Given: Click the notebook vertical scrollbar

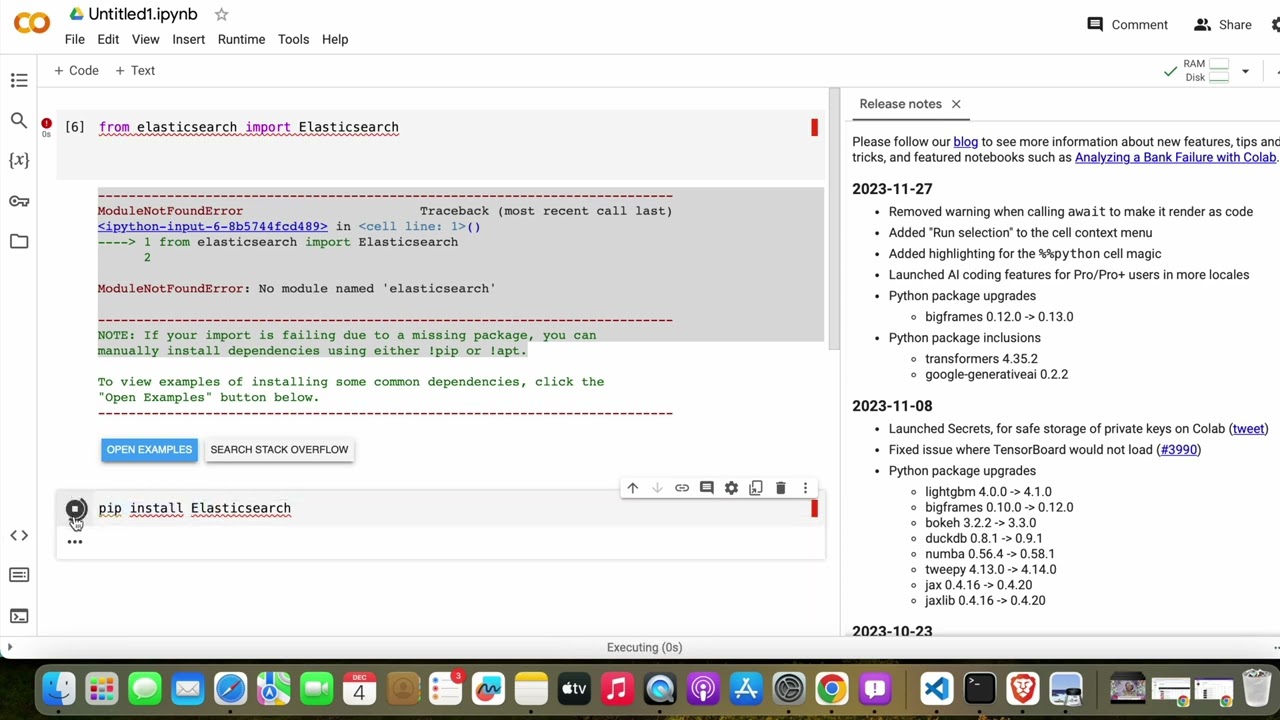Looking at the screenshot, I should click(x=834, y=220).
